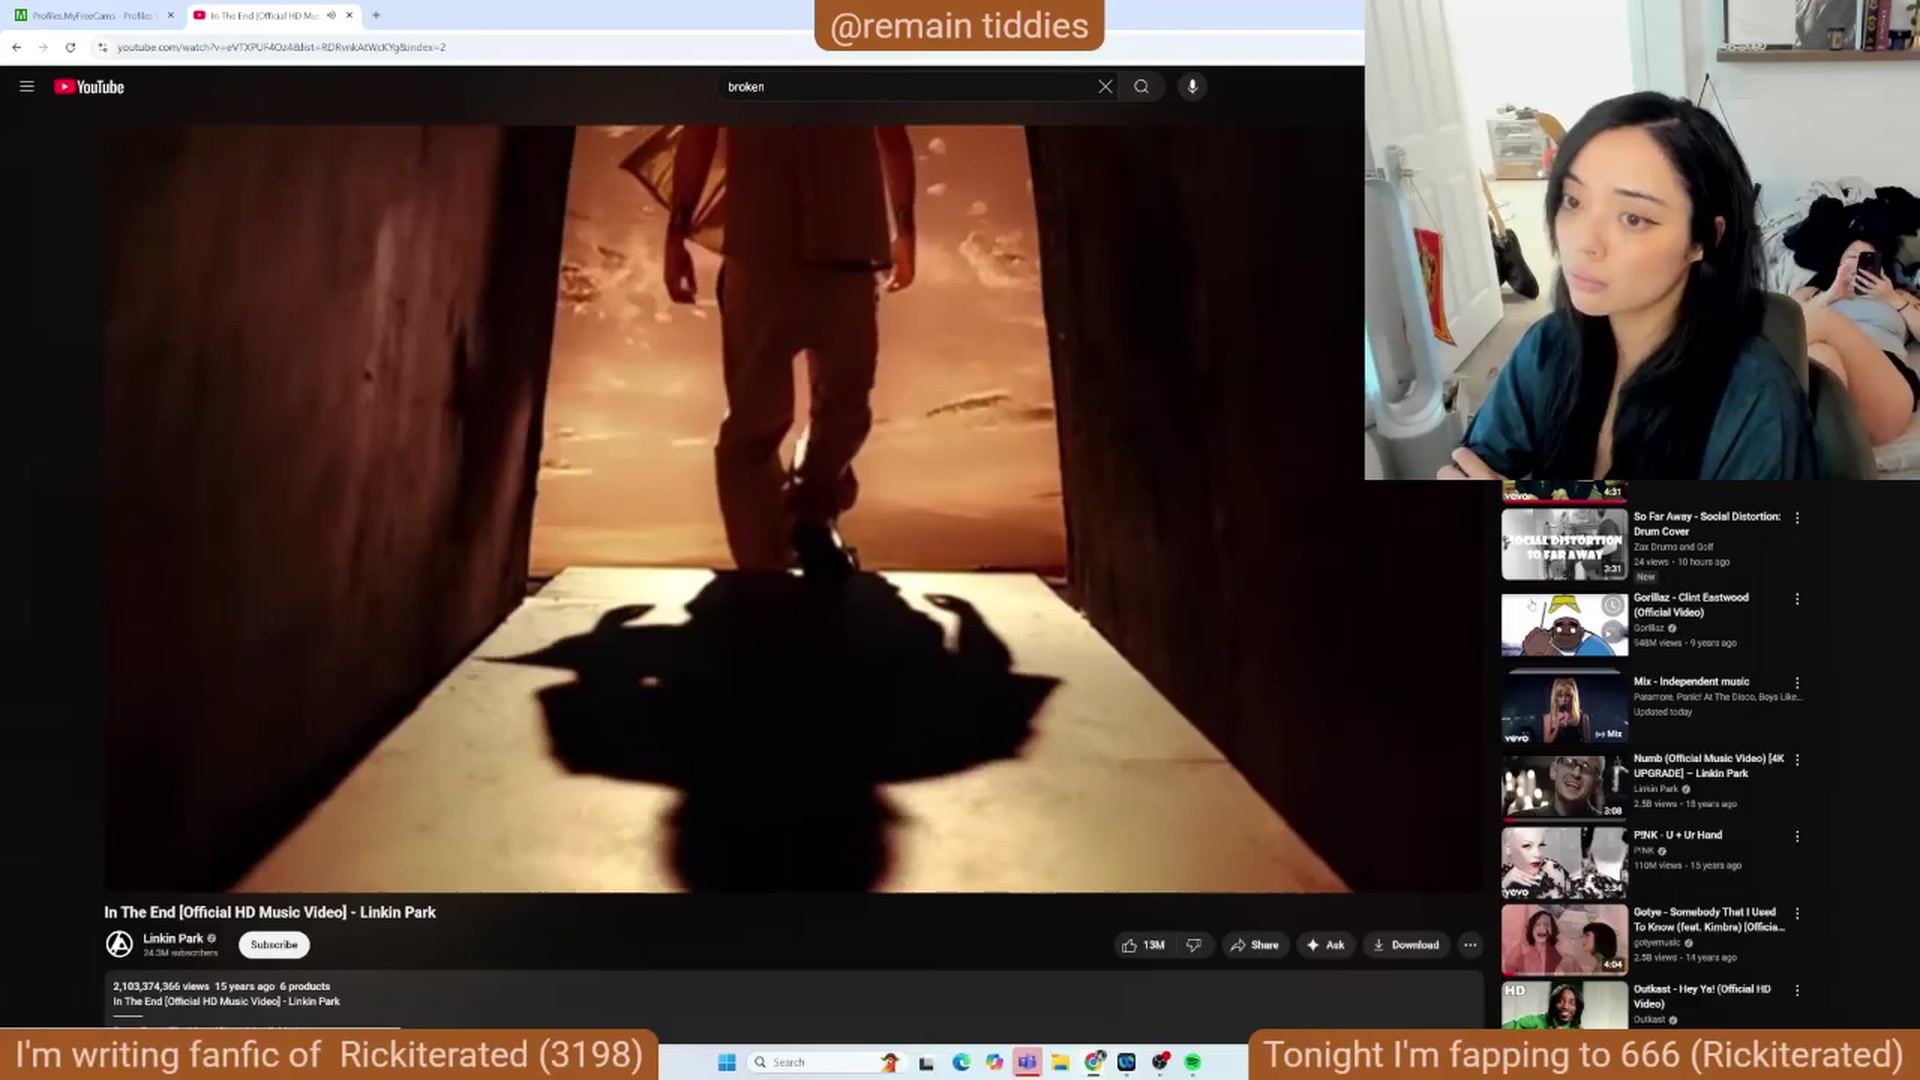Open Gorillaz - Clint Eastwood title link
The image size is (1920, 1080).
tap(1691, 605)
